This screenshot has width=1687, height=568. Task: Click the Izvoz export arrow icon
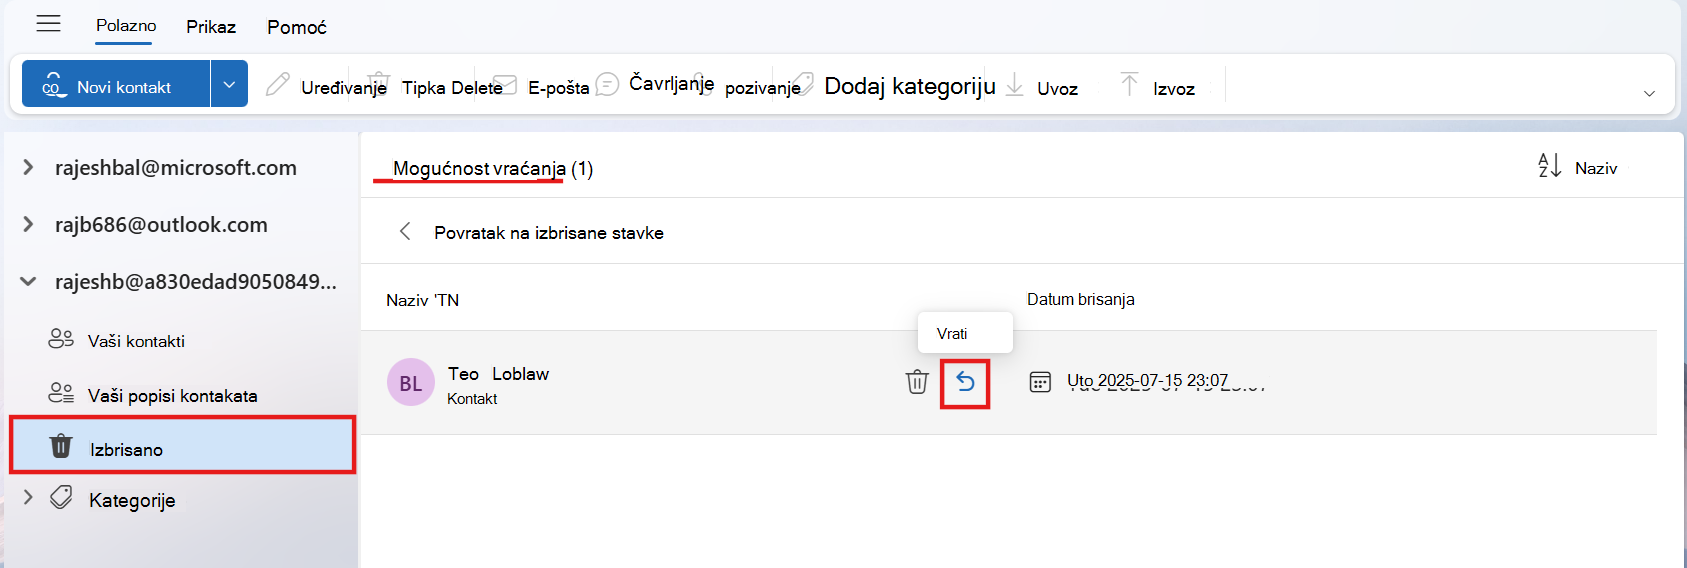[x=1129, y=85]
